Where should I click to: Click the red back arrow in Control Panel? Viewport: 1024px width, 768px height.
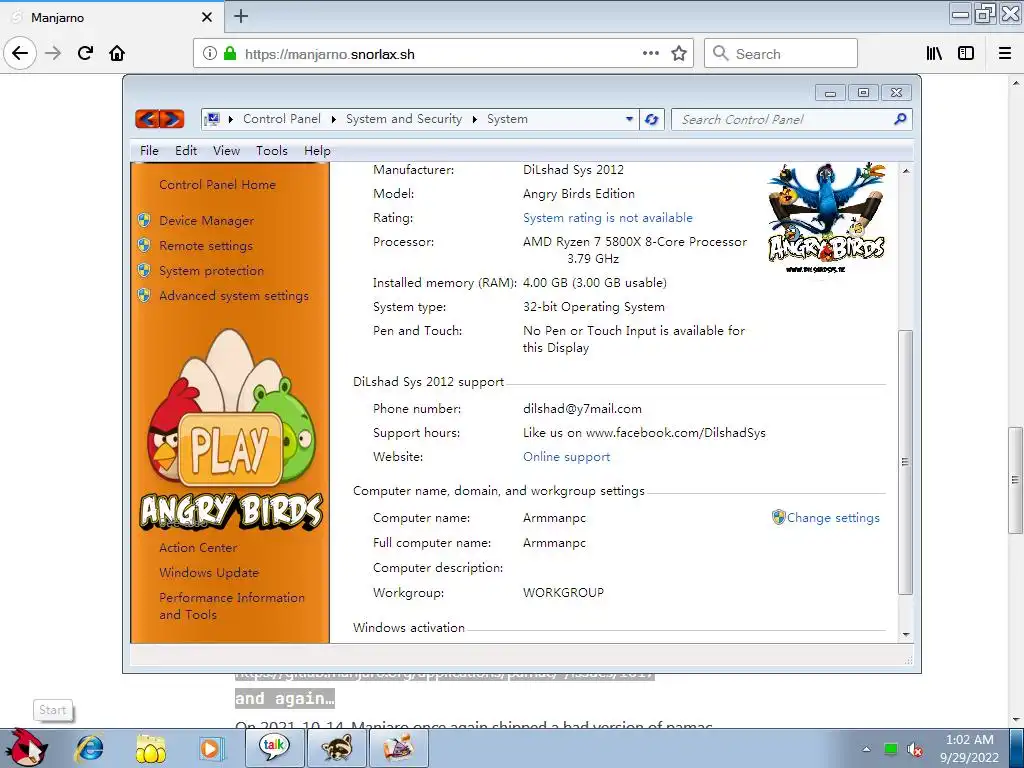point(148,119)
